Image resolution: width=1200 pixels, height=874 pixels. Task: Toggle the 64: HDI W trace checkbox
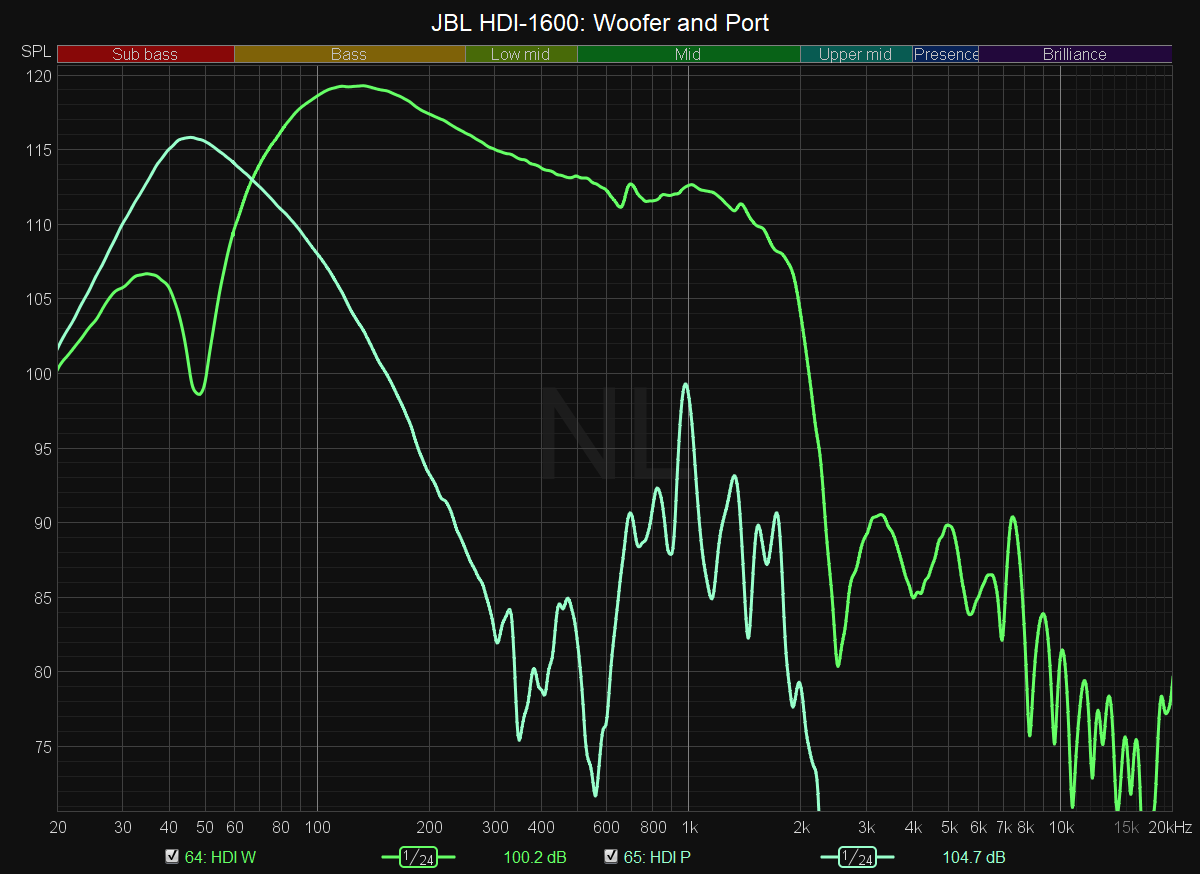tap(171, 856)
